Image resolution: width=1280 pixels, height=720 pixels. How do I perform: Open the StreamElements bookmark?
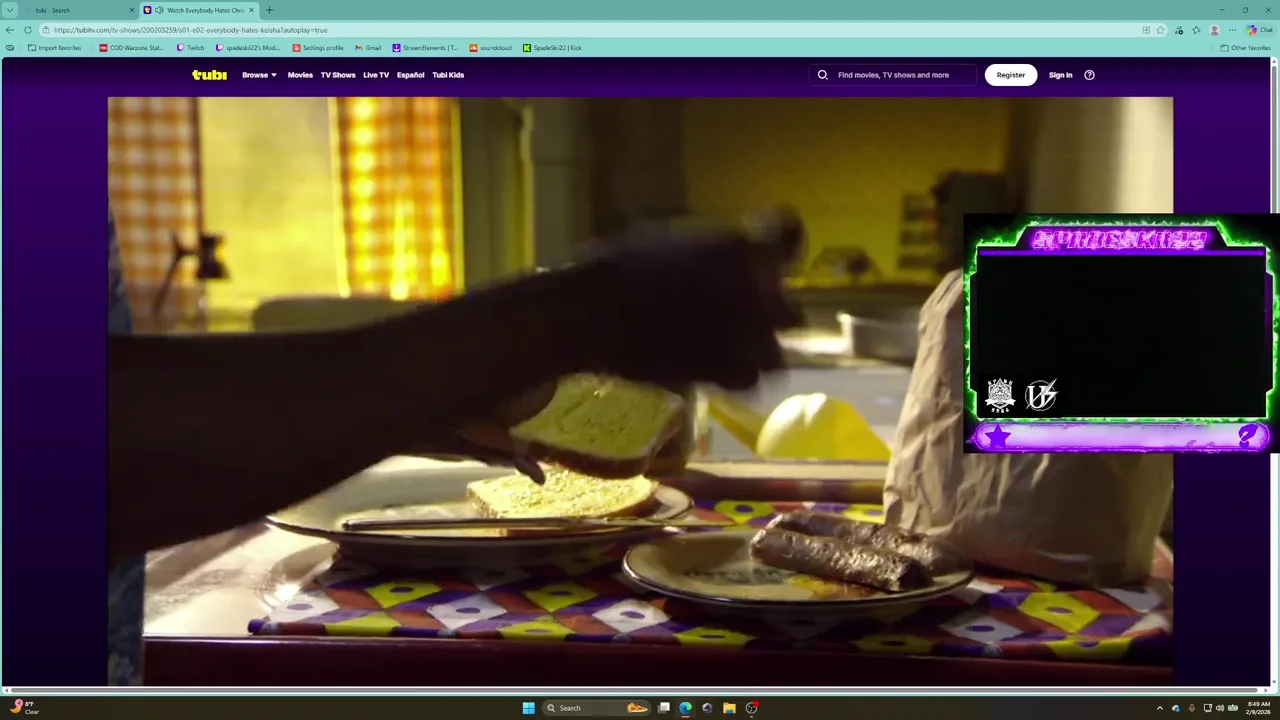tap(425, 48)
